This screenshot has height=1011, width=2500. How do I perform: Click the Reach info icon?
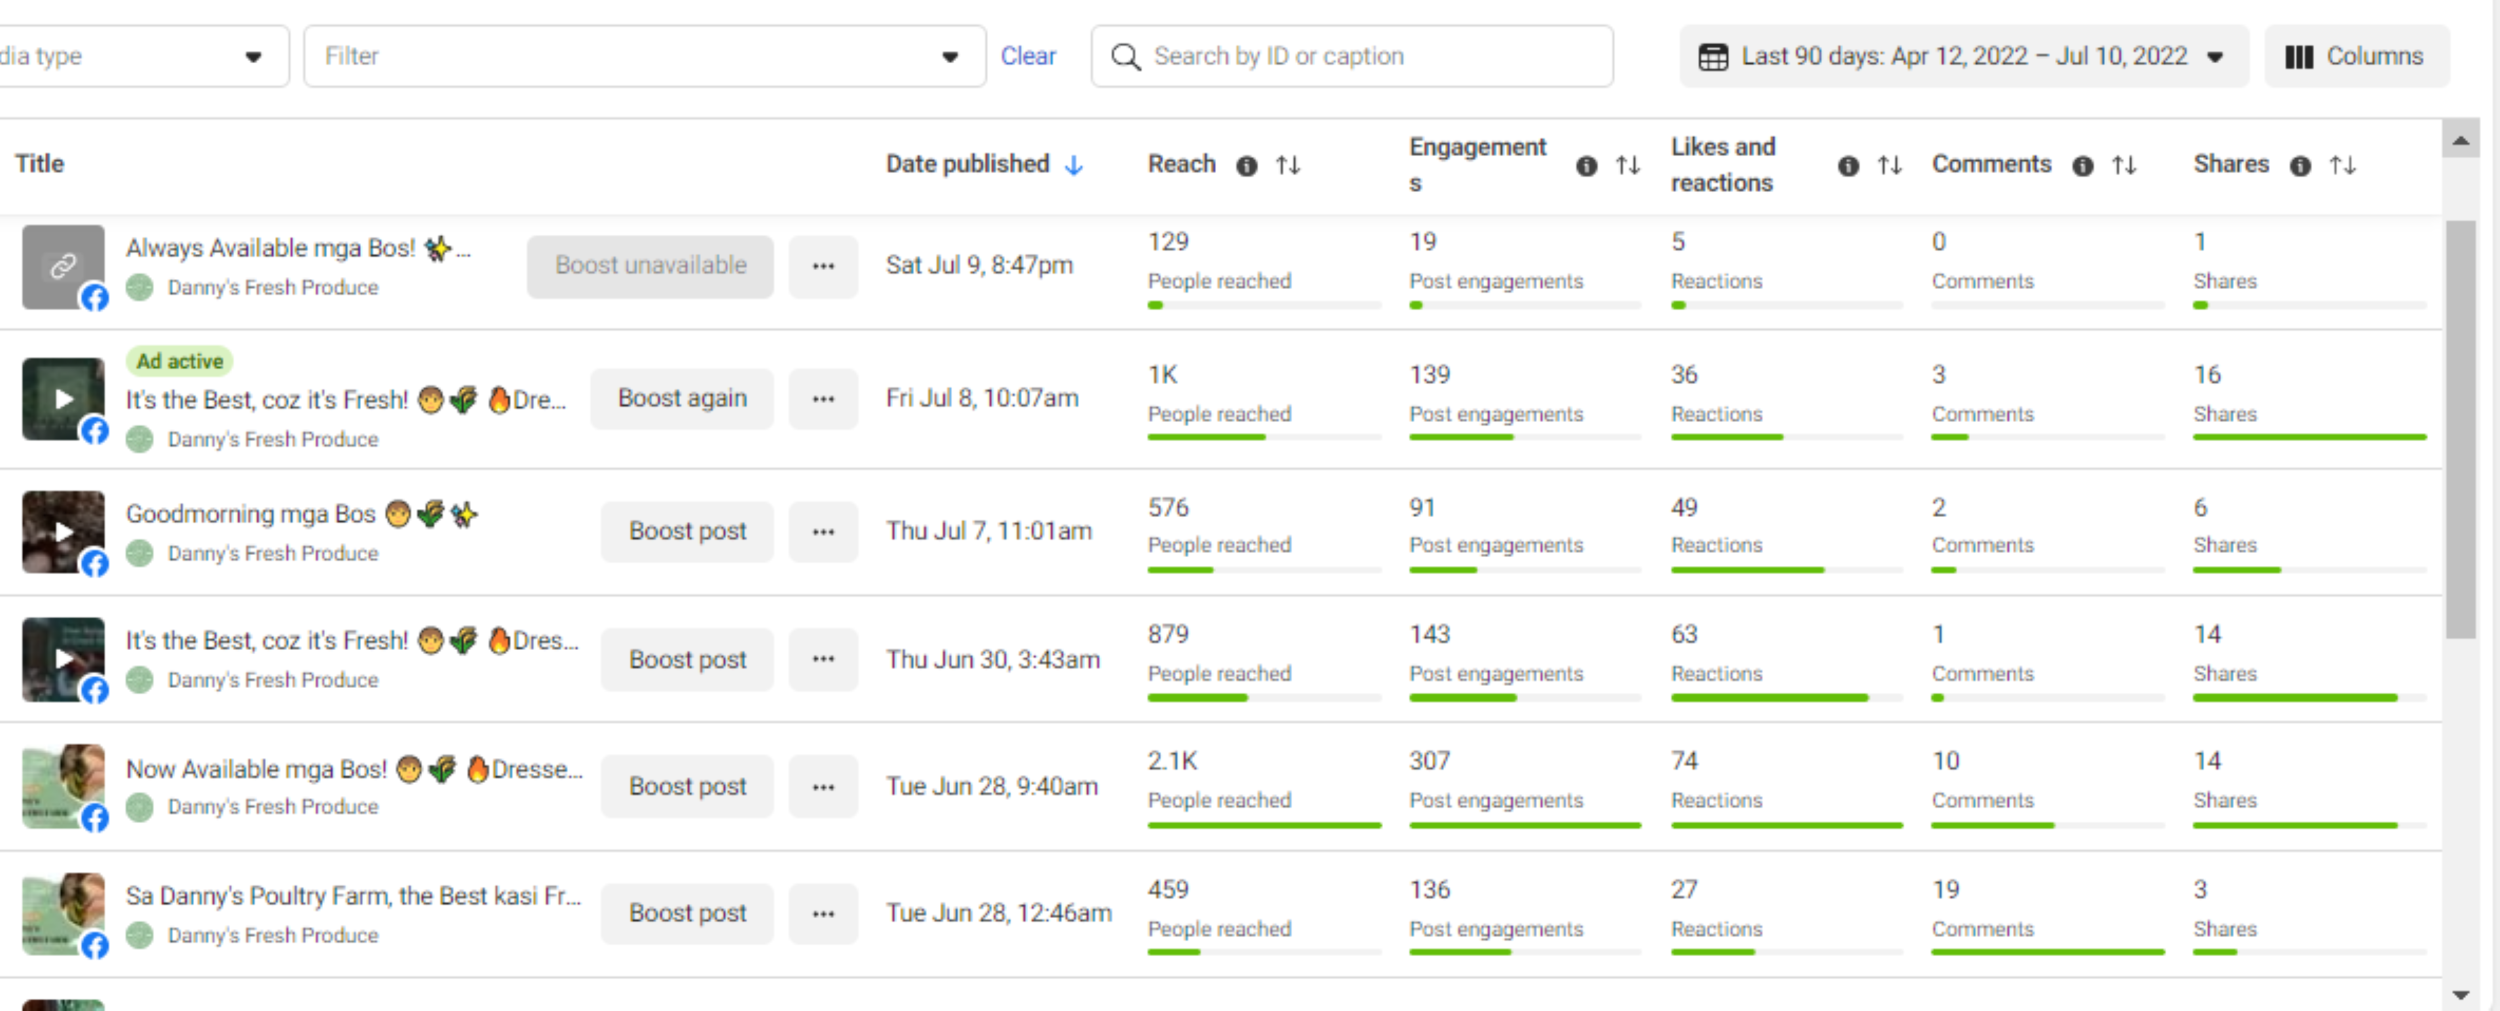[1246, 166]
